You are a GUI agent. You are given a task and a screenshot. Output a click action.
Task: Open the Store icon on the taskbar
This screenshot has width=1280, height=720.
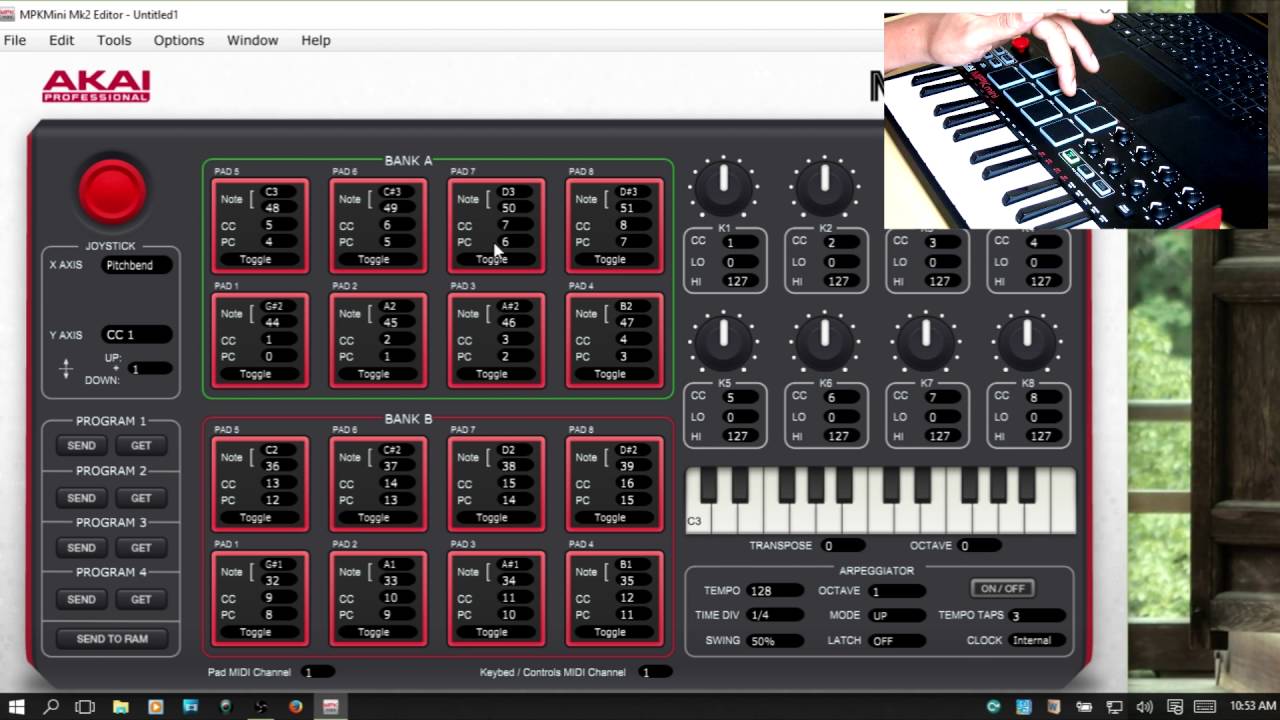tap(190, 706)
